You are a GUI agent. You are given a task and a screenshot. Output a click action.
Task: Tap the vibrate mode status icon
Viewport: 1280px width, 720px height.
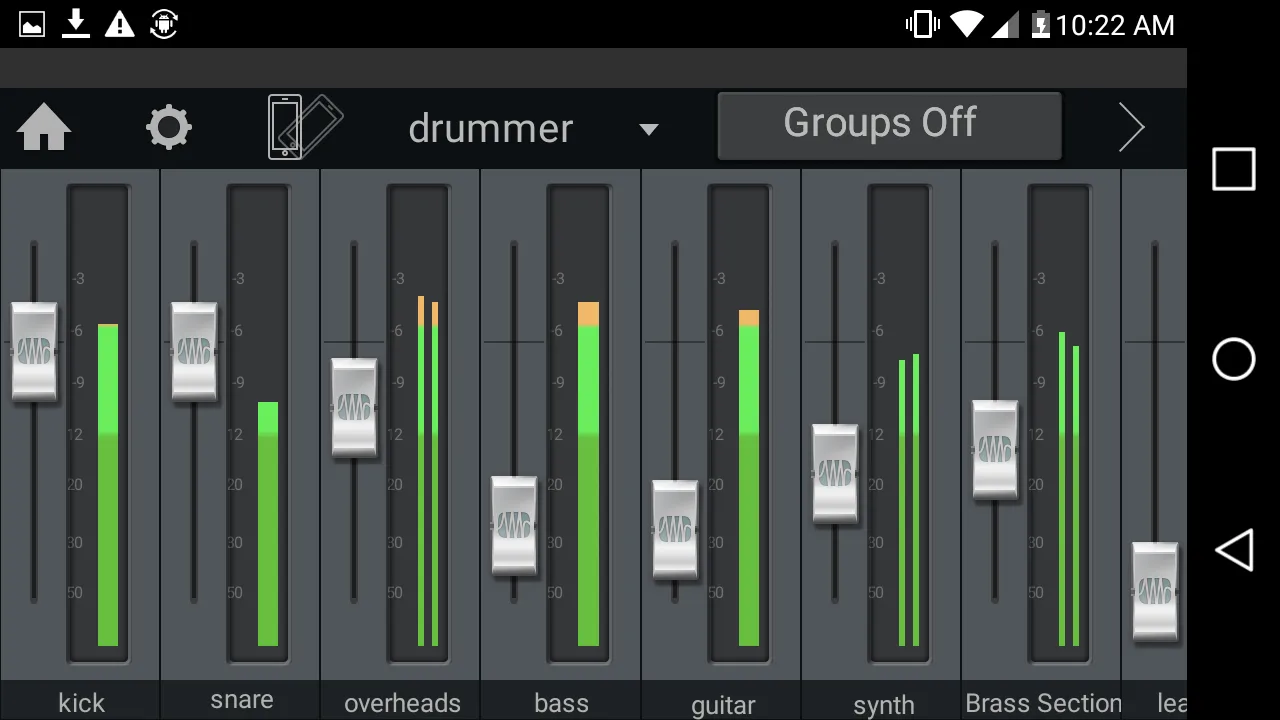pyautogui.click(x=921, y=24)
